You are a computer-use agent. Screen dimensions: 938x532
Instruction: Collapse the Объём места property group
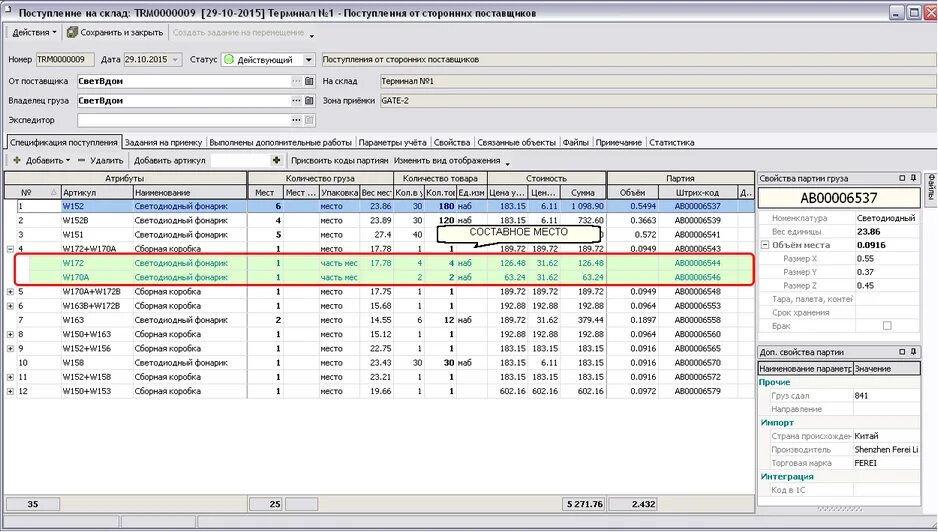765,245
